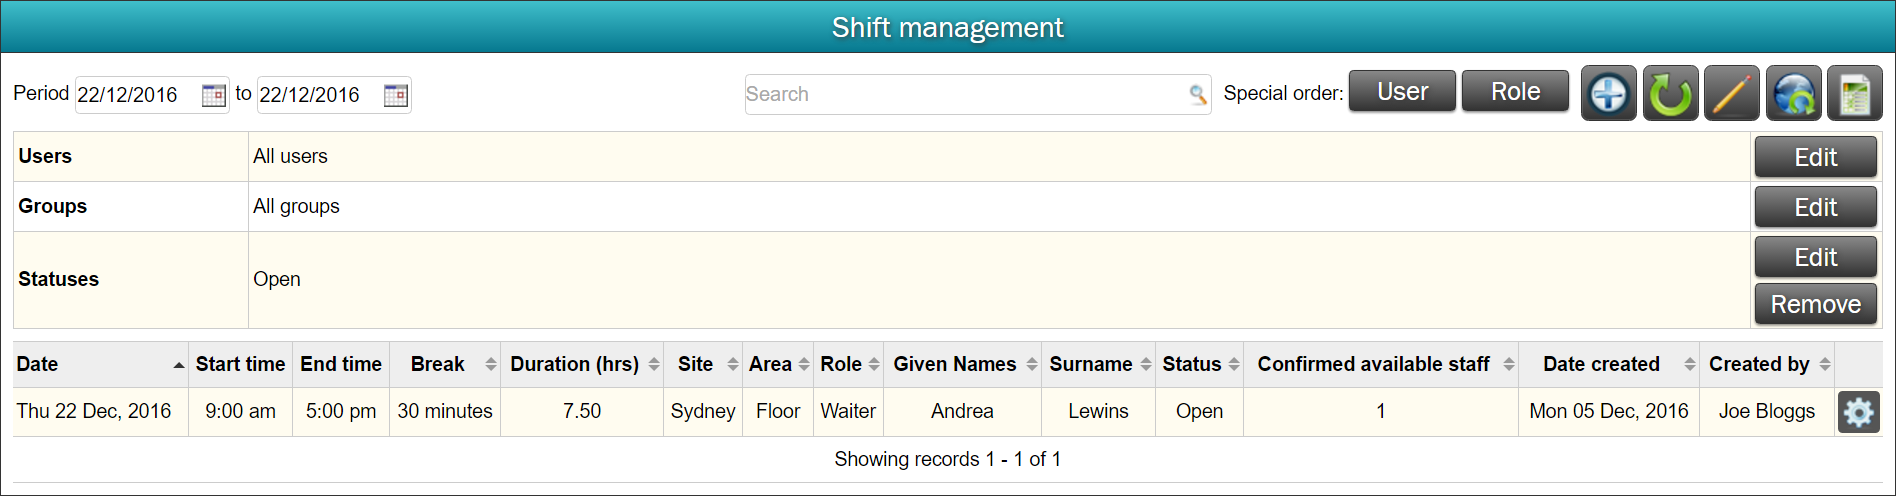
Task: Open the gear menu on Andrea's shift row
Action: (x=1858, y=412)
